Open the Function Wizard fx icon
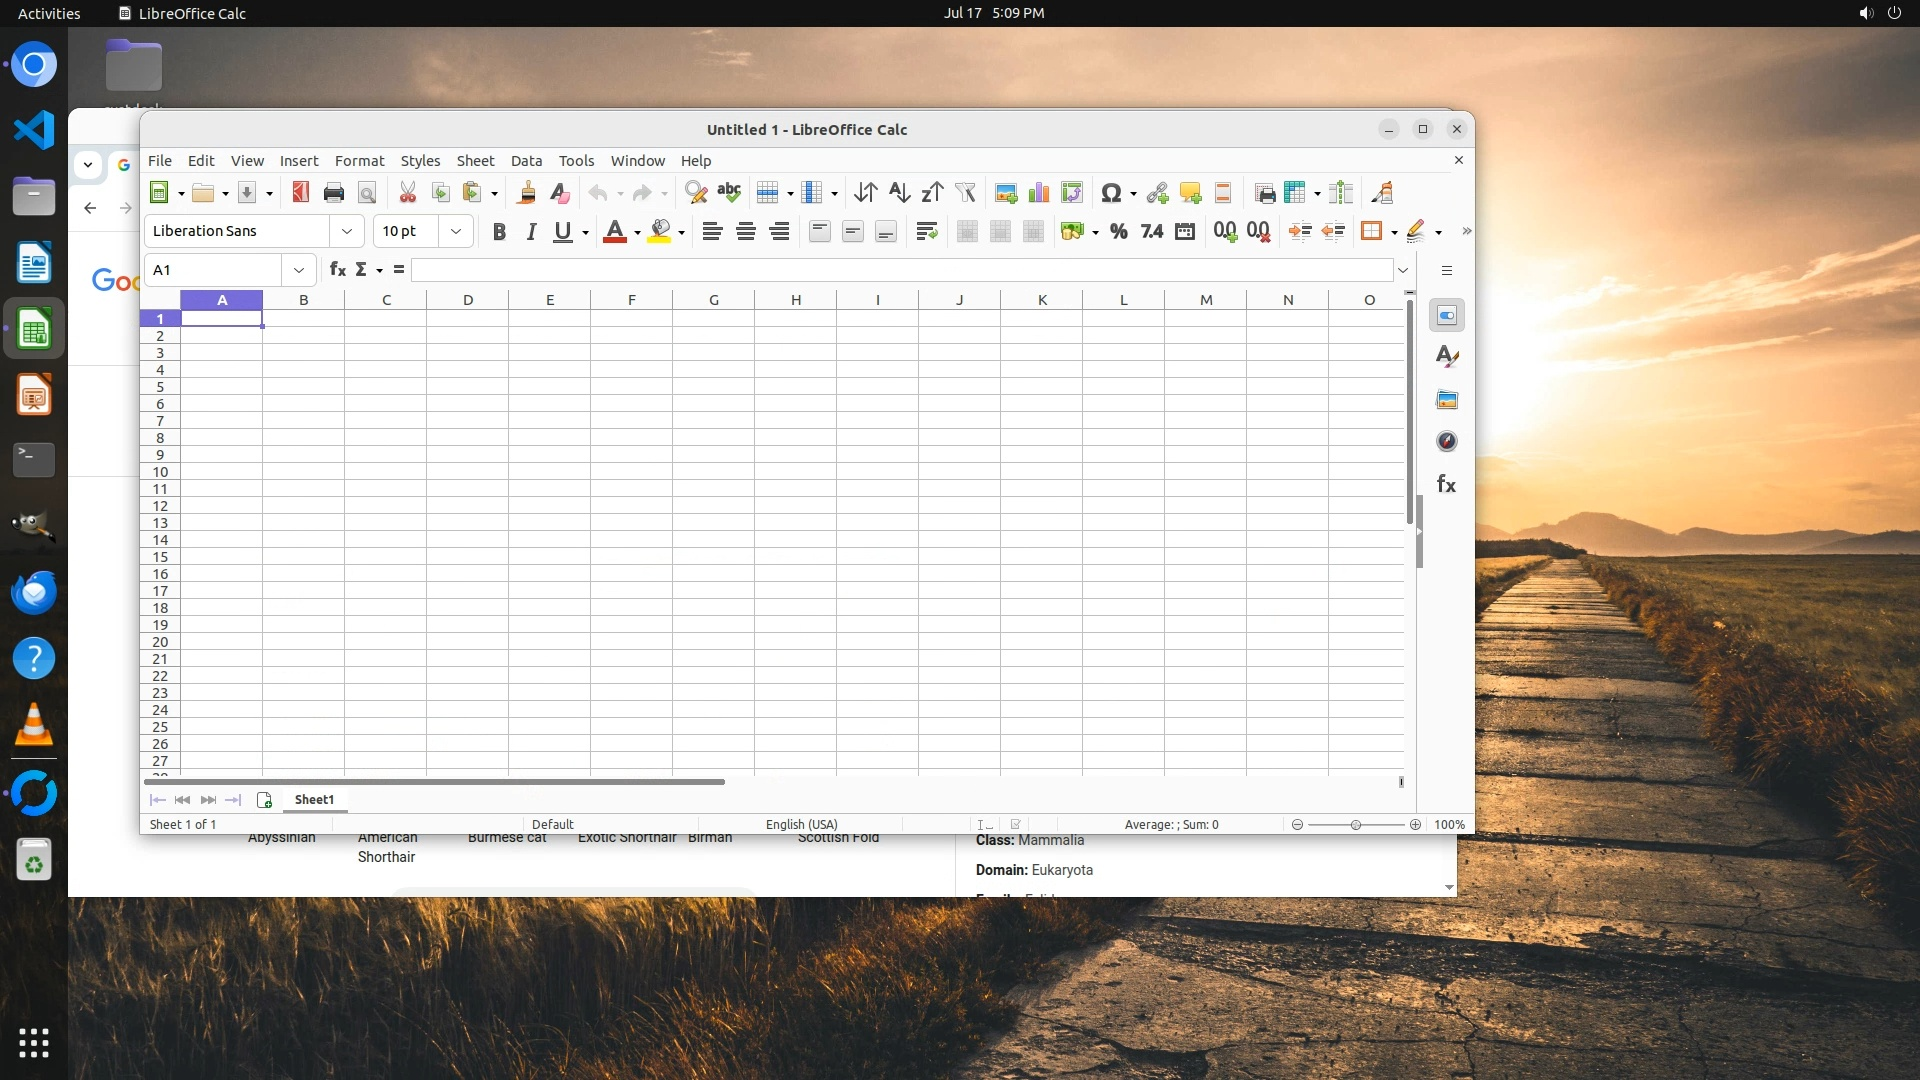The image size is (1920, 1080). 338,270
